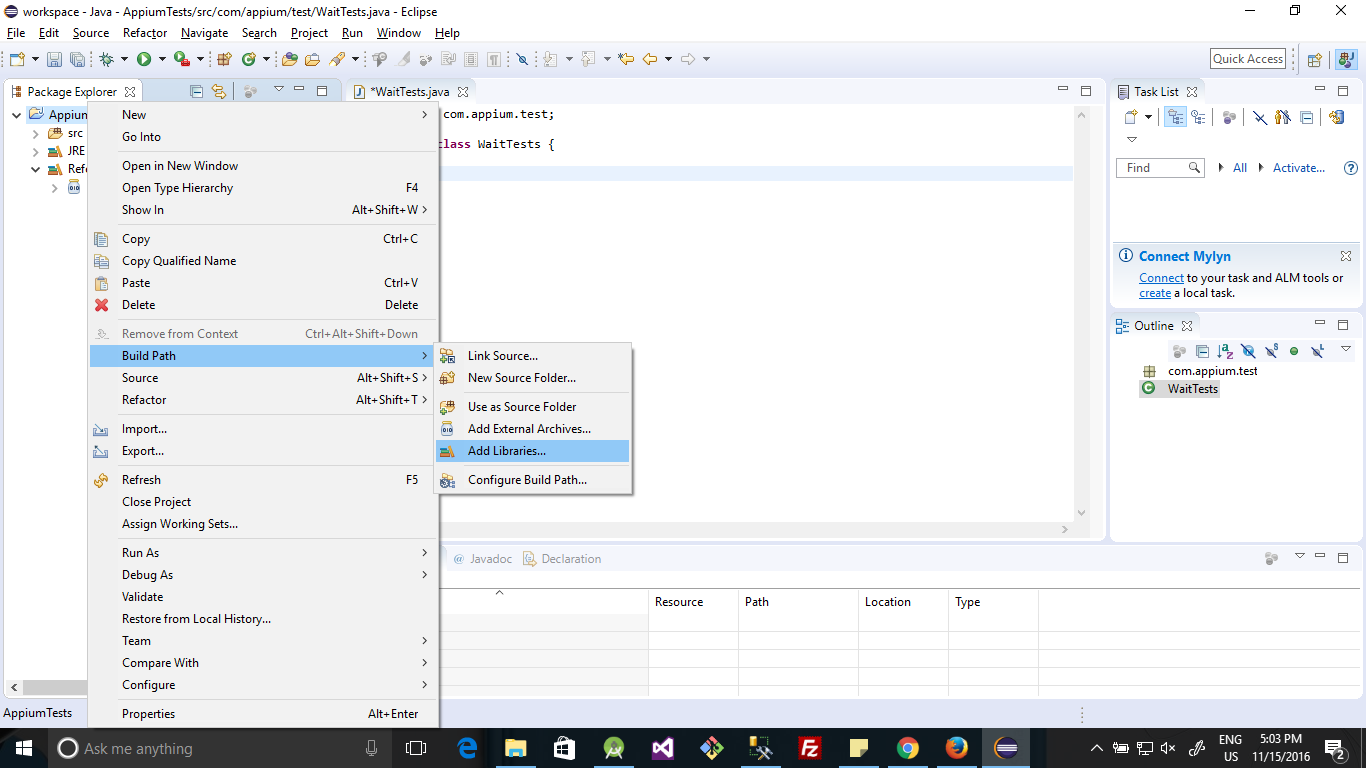1366x768 pixels.
Task: Click the New wizard toolbar icon
Action: click(x=17, y=59)
